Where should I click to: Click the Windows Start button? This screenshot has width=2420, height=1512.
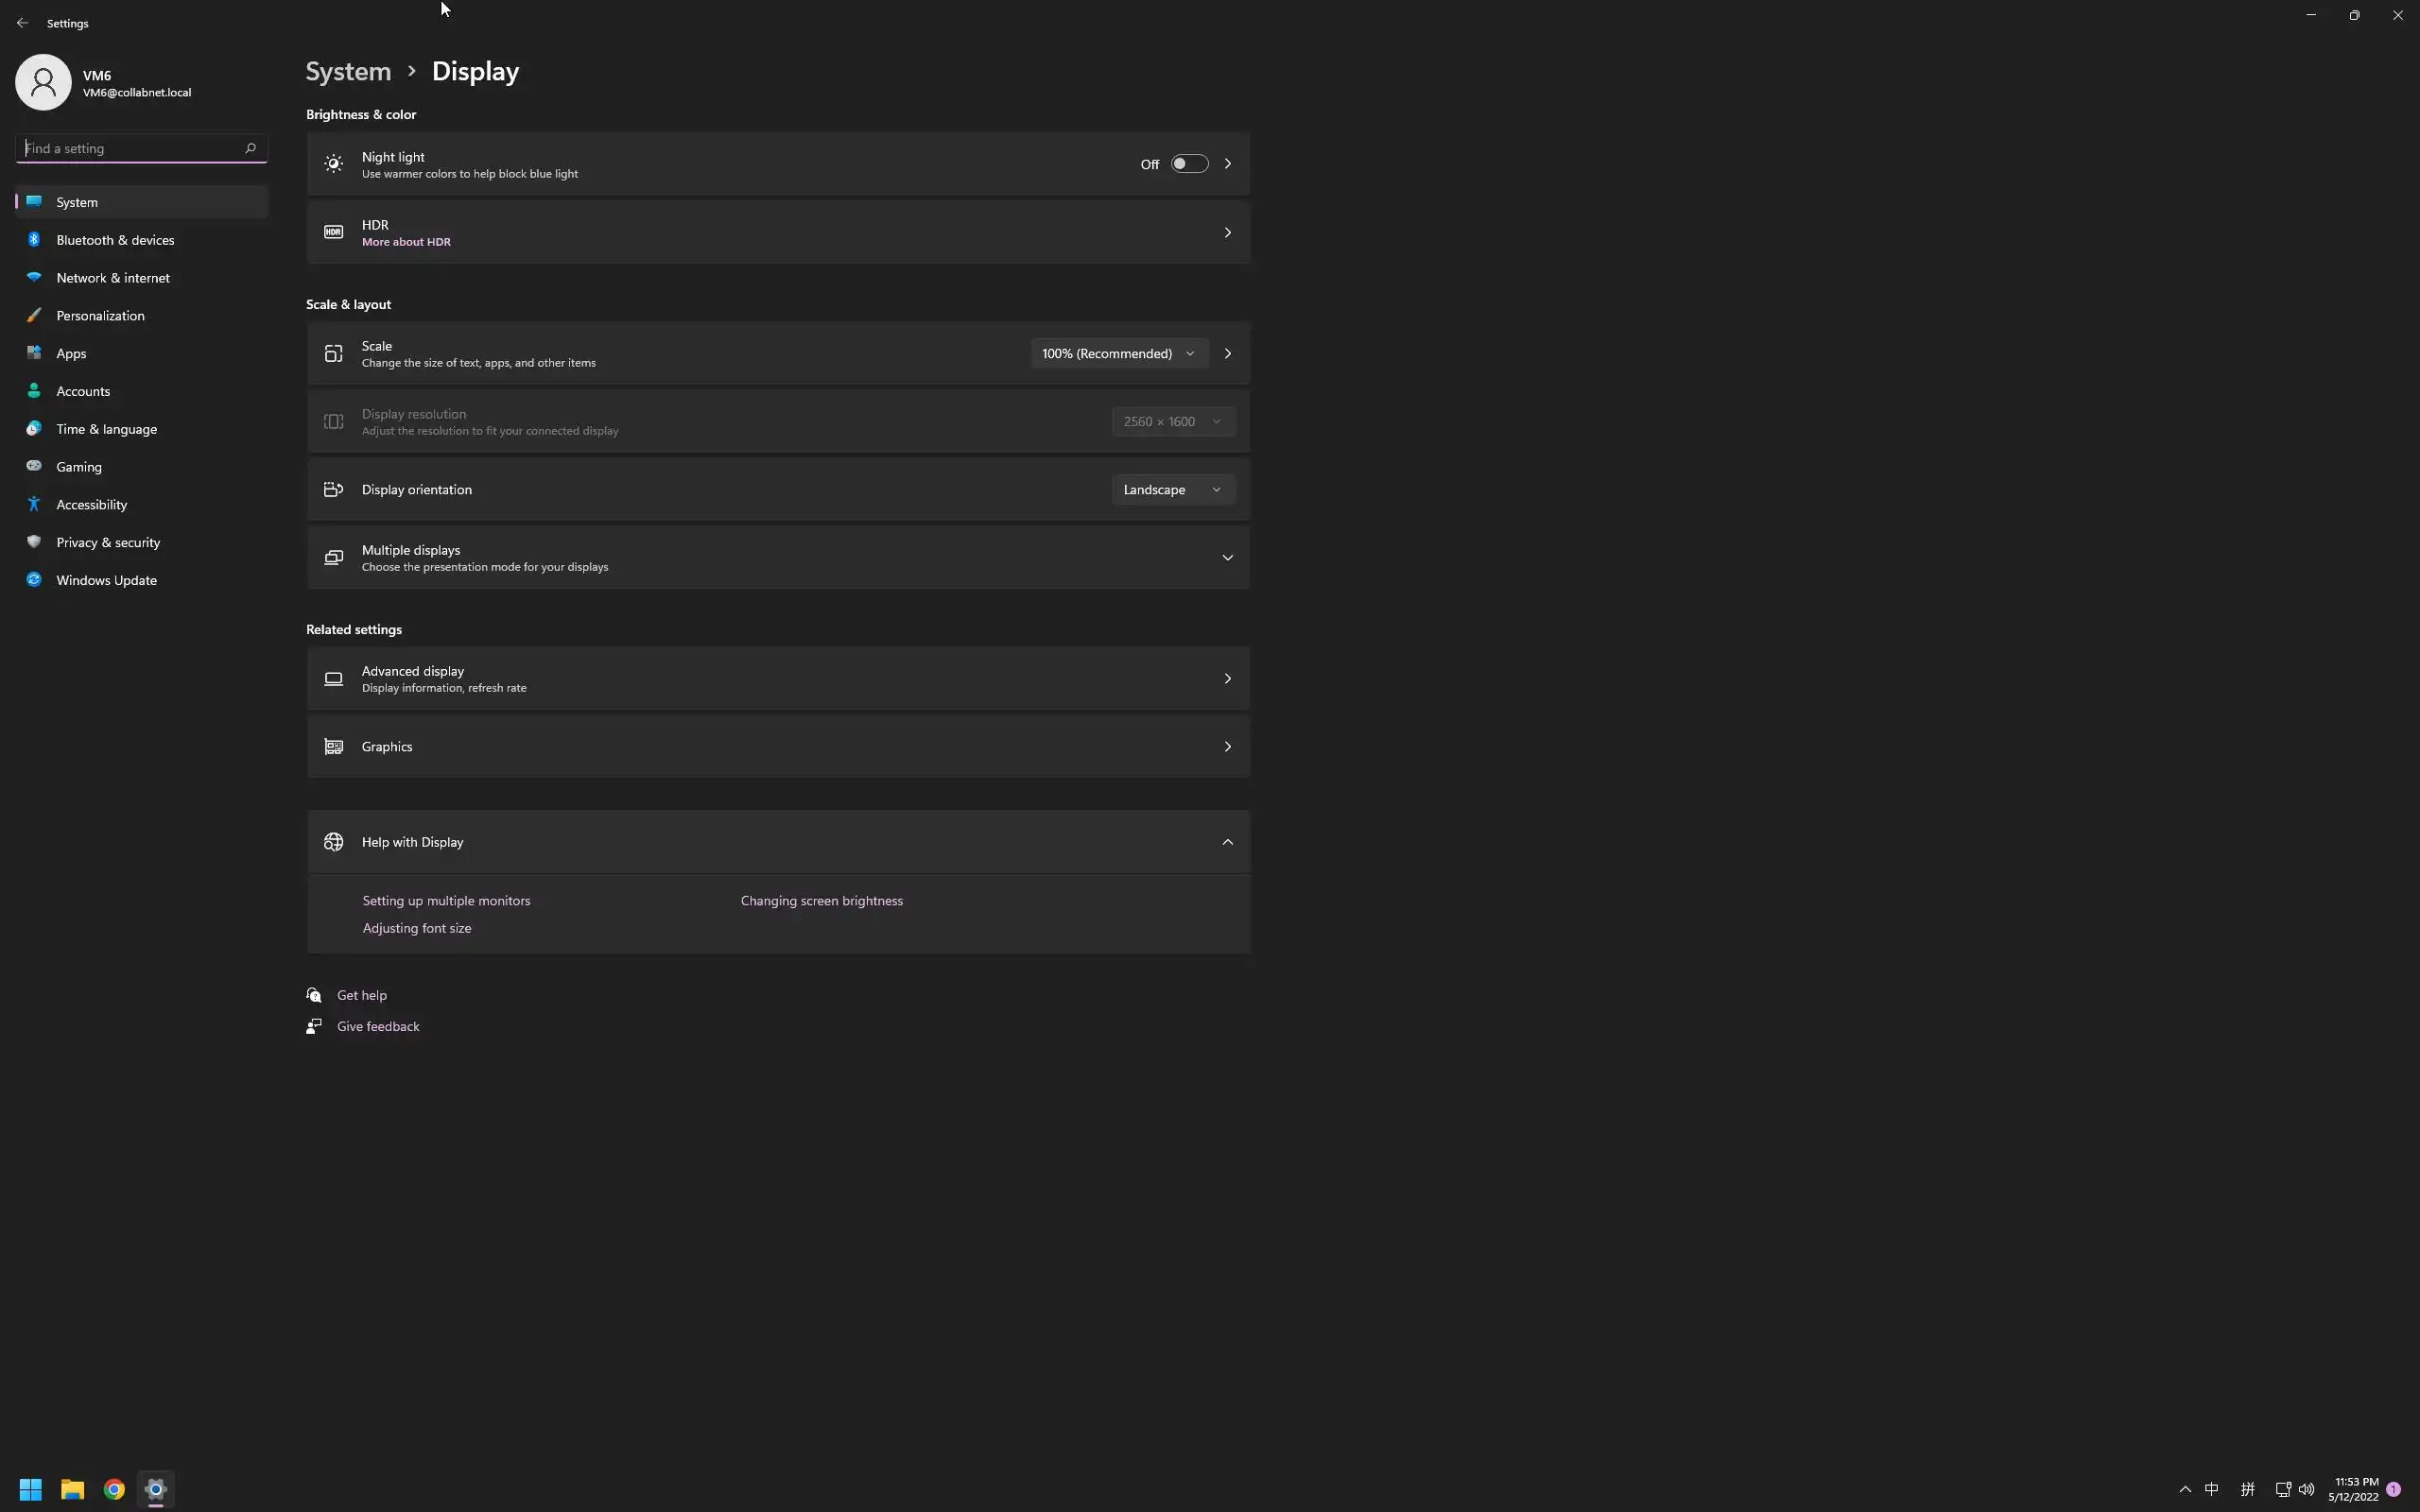click(x=30, y=1489)
